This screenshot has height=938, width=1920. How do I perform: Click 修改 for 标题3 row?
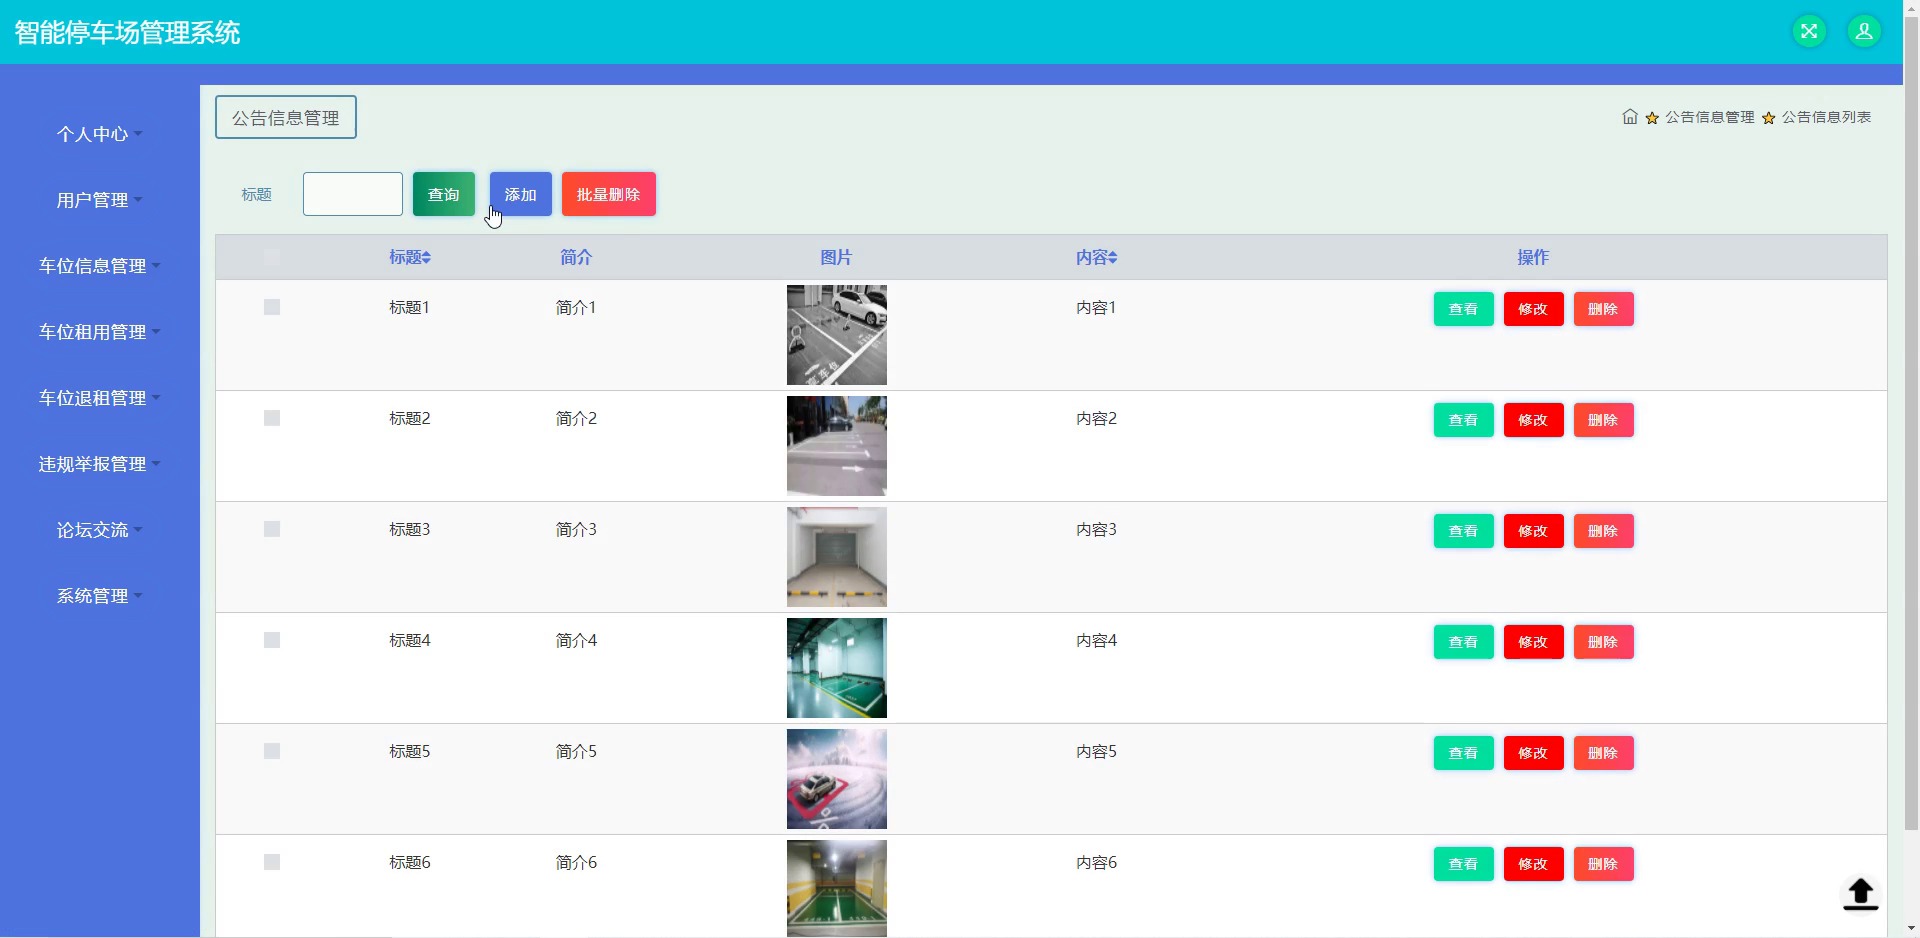point(1533,531)
